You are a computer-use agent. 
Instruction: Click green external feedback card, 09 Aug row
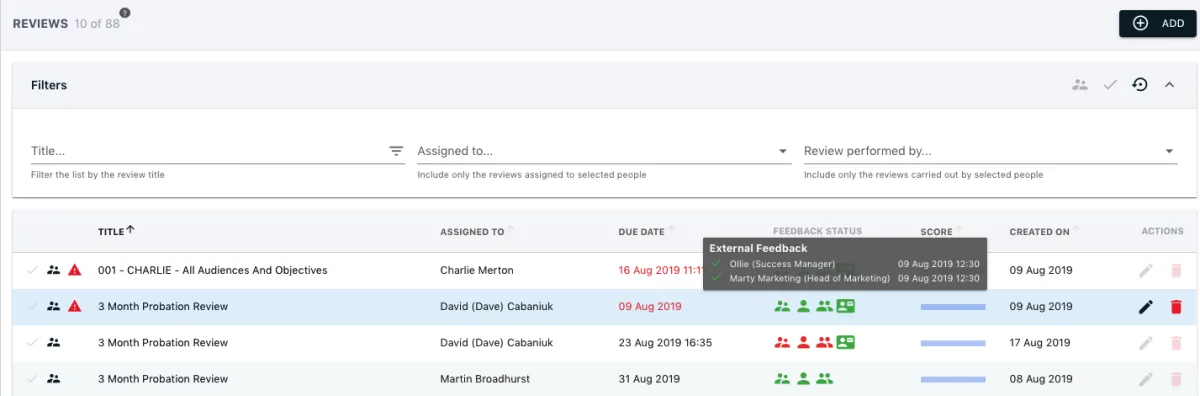[x=846, y=306]
